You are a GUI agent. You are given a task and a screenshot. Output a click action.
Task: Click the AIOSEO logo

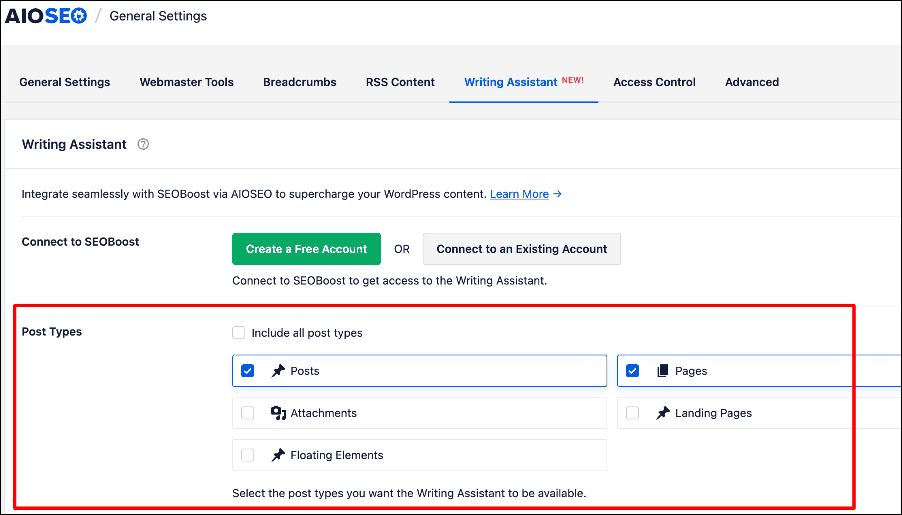[46, 16]
